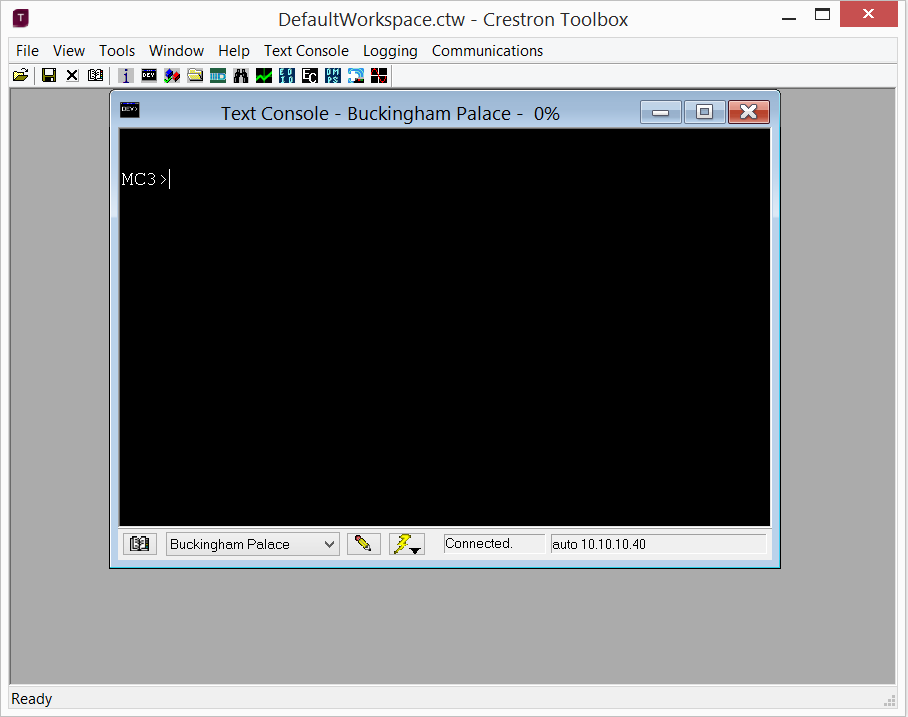Open the Logging menu
908x717 pixels.
390,51
